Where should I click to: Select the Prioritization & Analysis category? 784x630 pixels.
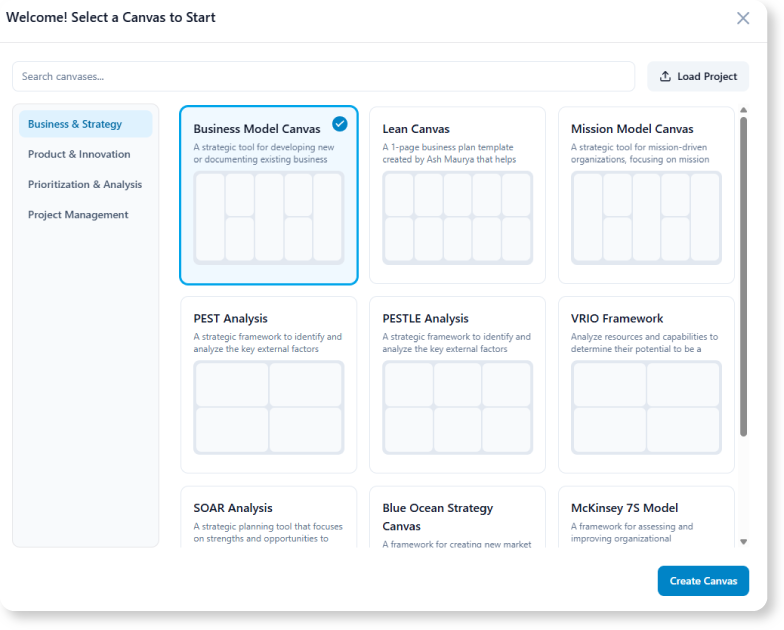point(85,184)
